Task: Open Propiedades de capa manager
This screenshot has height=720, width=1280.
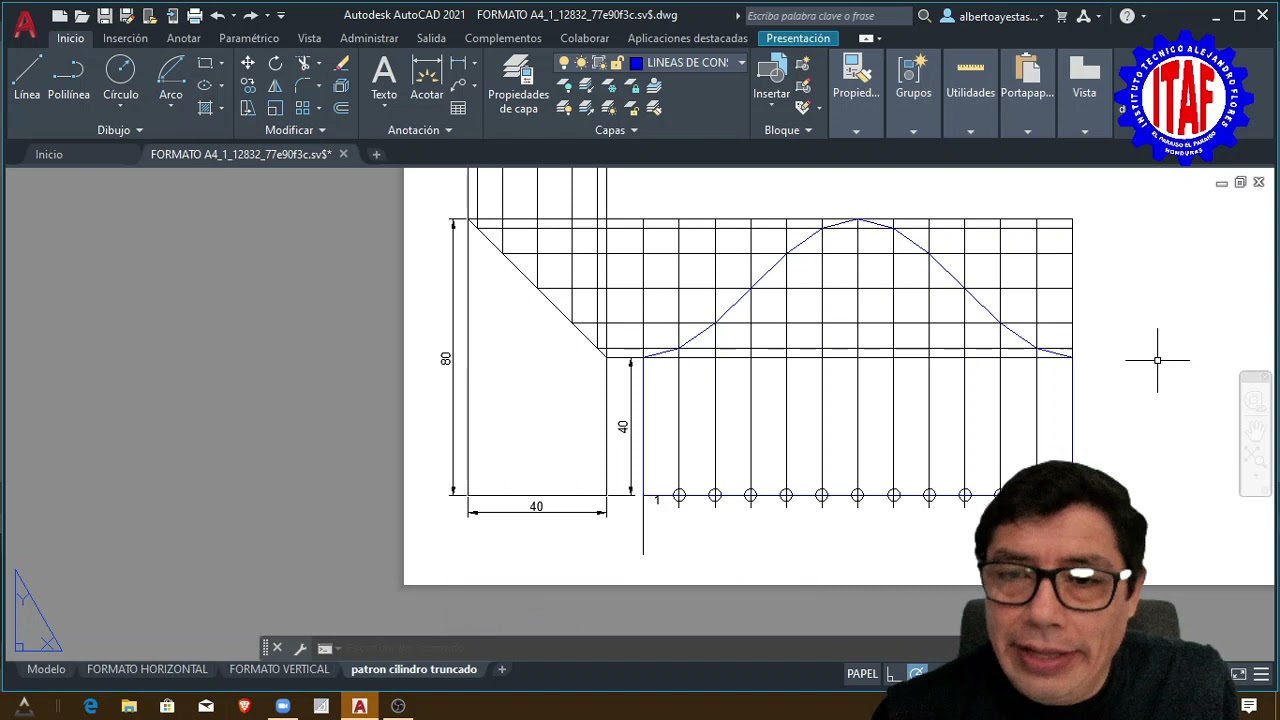Action: click(x=518, y=85)
